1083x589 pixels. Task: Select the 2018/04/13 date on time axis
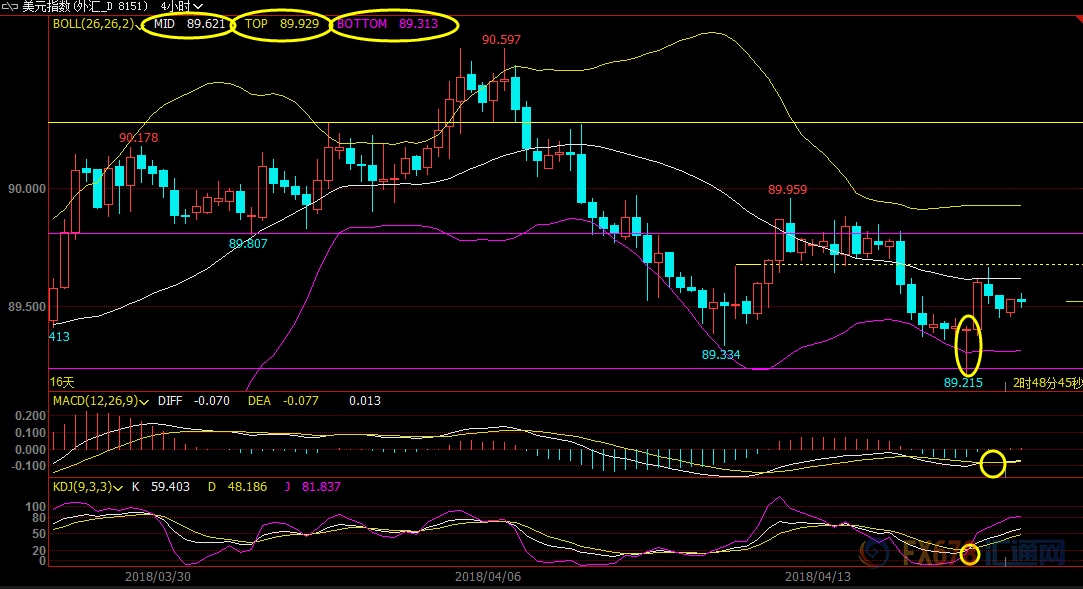pyautogui.click(x=814, y=576)
